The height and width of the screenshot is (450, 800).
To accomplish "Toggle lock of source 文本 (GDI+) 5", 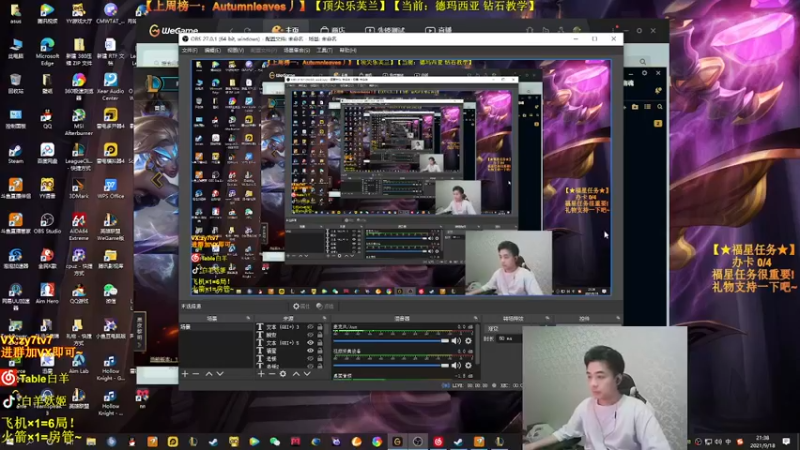I will [320, 343].
